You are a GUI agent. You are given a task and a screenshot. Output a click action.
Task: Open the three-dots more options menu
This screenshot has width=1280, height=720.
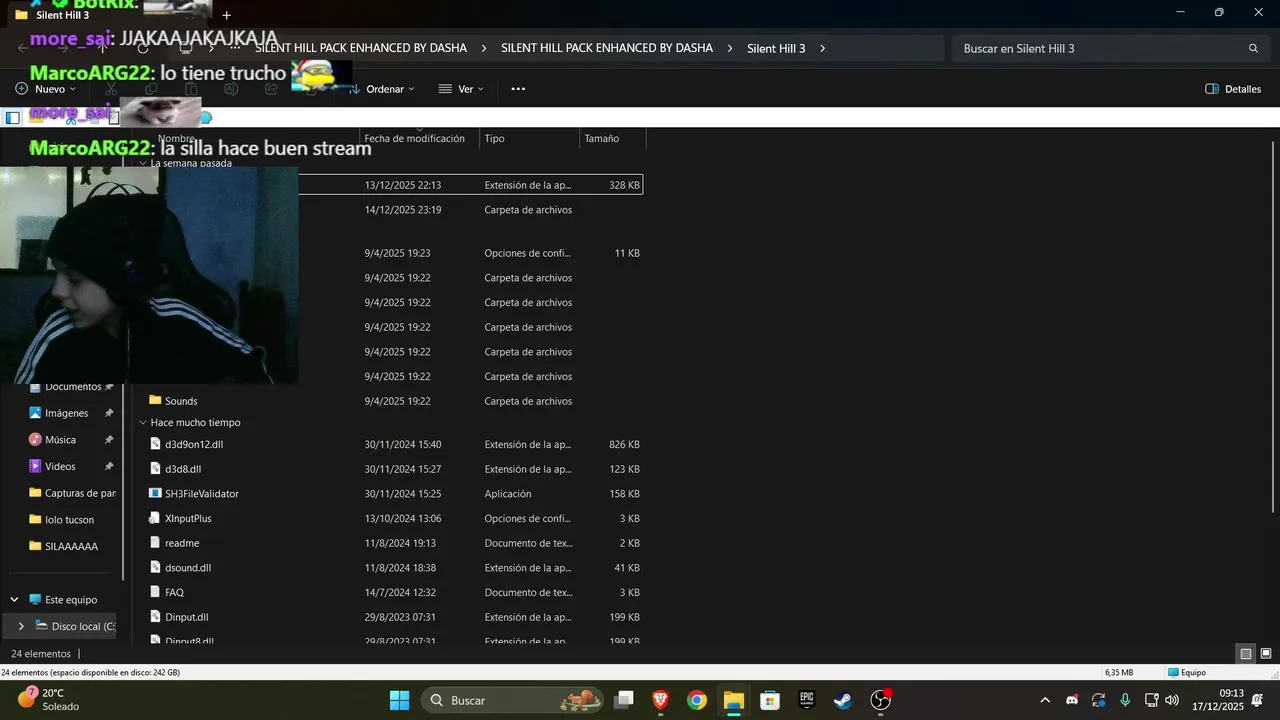(518, 89)
